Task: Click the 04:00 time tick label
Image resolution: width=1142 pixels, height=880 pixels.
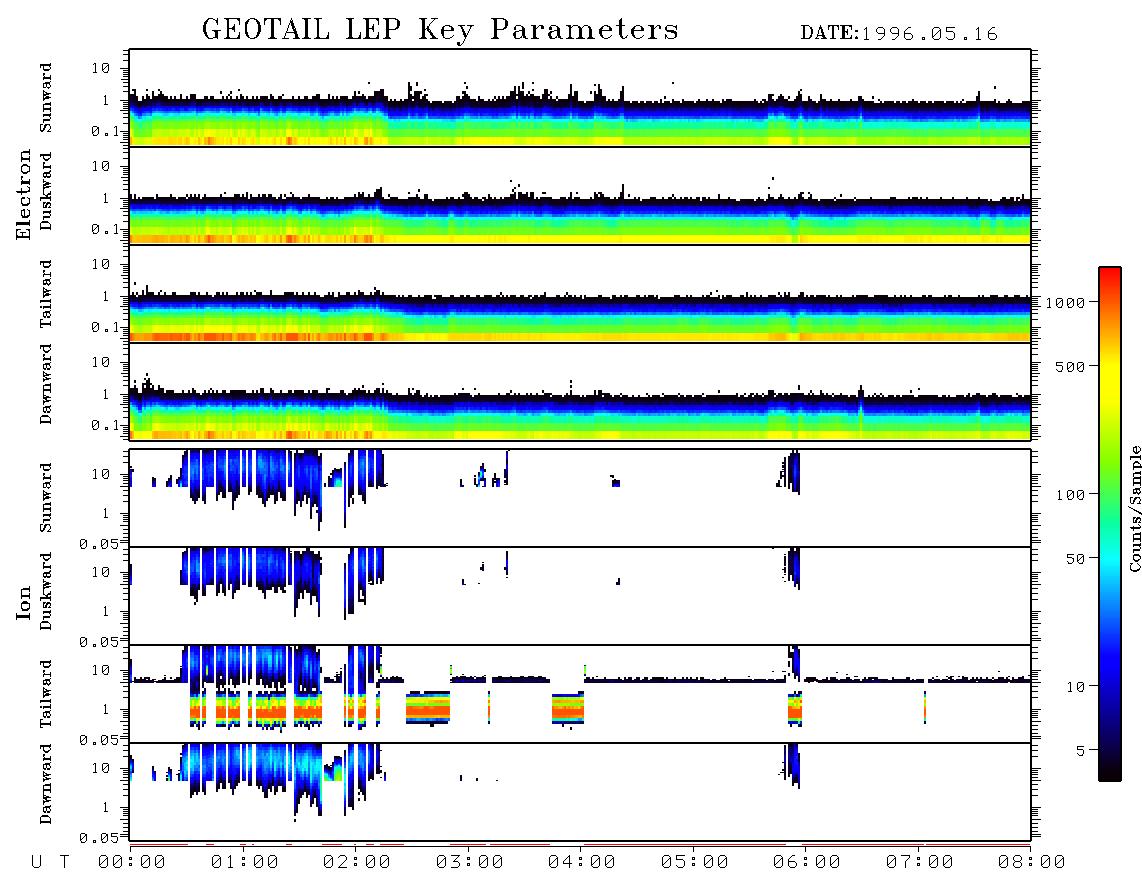Action: pyautogui.click(x=582, y=862)
